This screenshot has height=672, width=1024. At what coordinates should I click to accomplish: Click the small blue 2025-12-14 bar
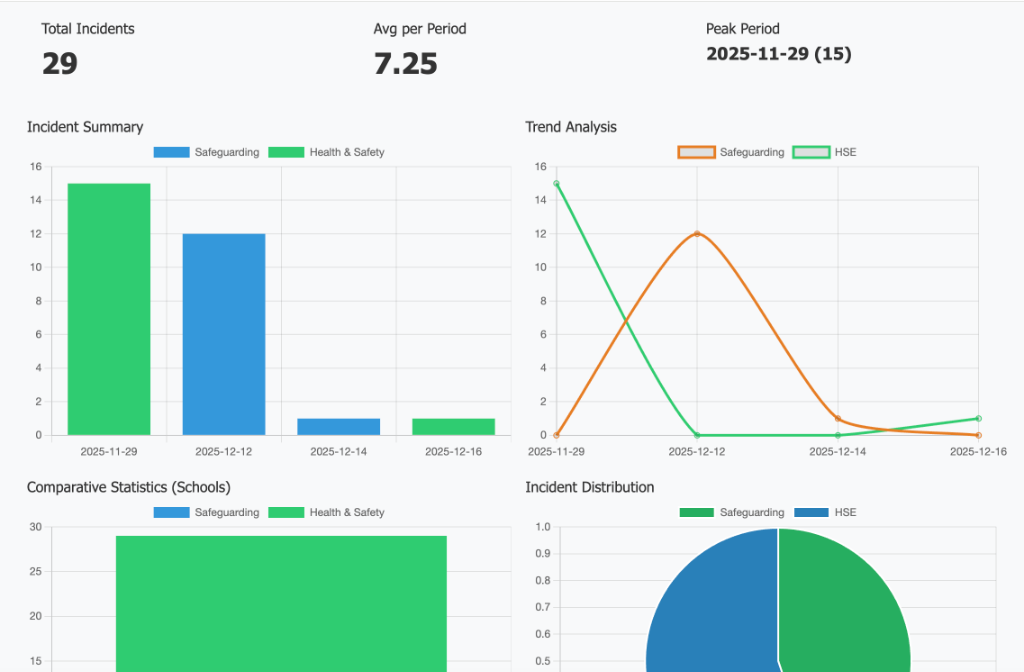[339, 426]
